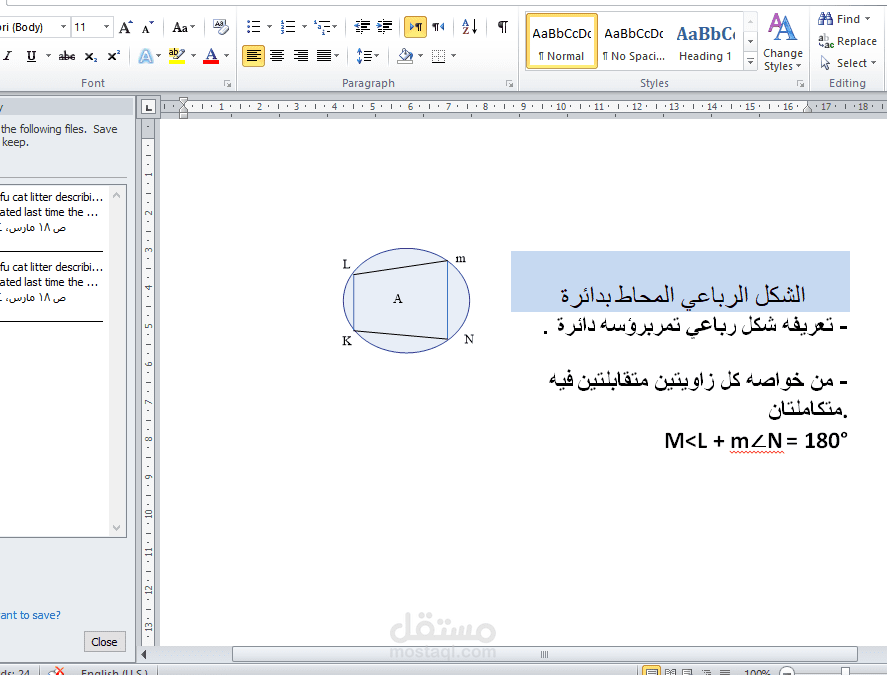This screenshot has width=887, height=675.
Task: Open the Line Spacing dropdown
Action: click(375, 55)
